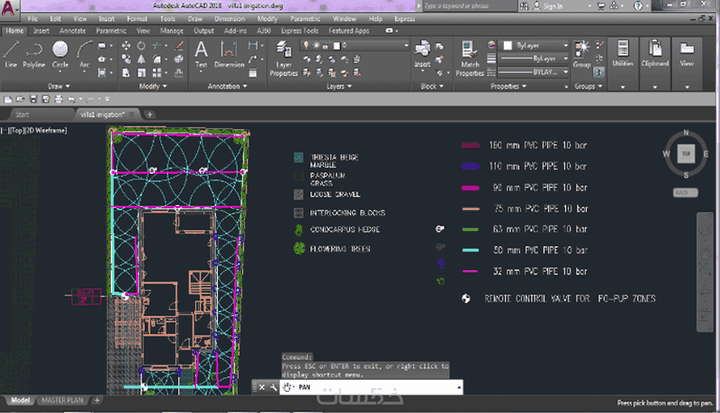Viewport: 720px width, 413px height.
Task: Toggle group selection on/off icon
Action: pyautogui.click(x=599, y=72)
